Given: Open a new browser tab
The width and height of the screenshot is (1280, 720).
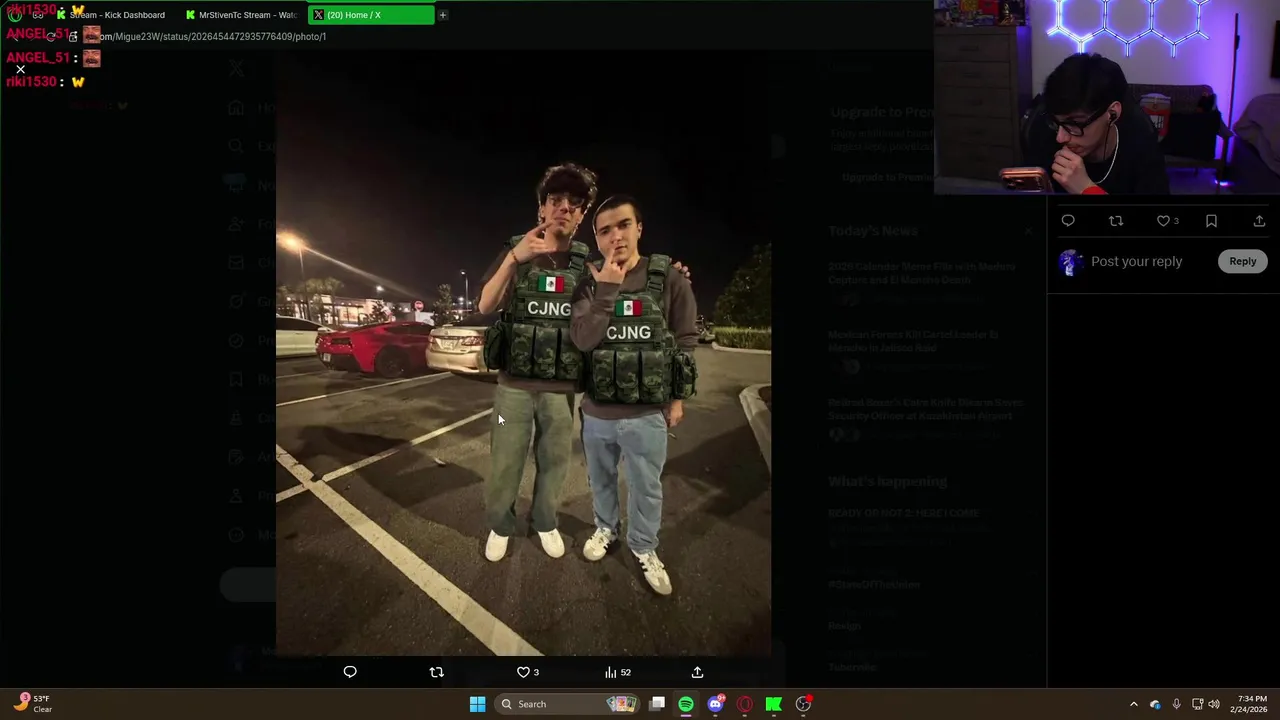Looking at the screenshot, I should [443, 15].
